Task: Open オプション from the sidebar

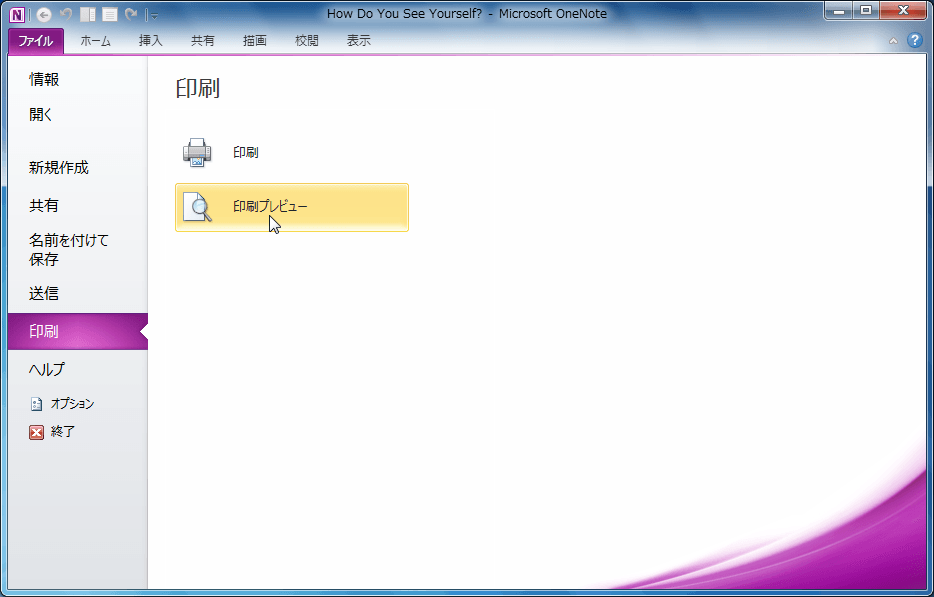Action: [73, 404]
